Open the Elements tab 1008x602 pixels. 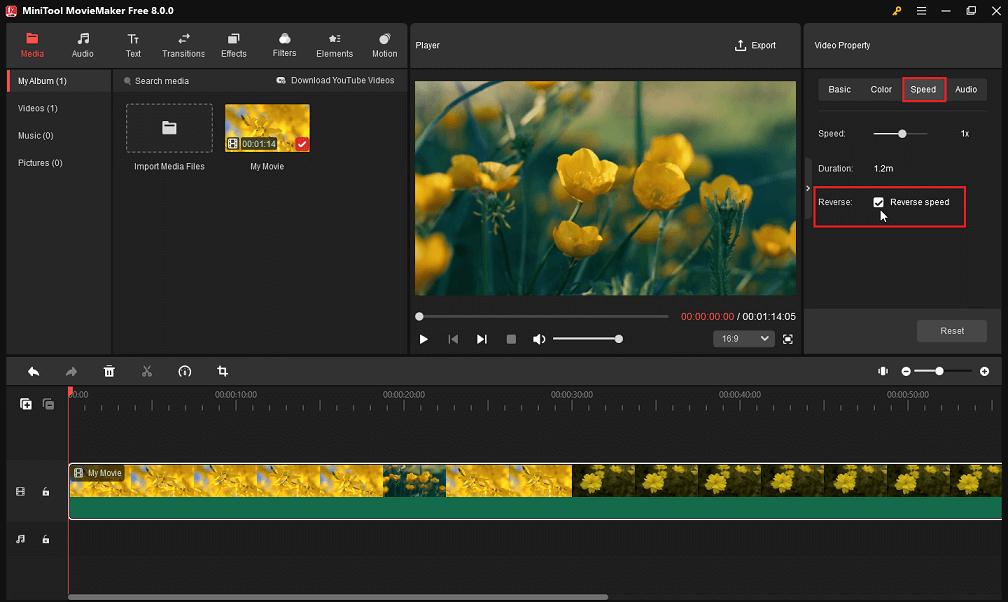tap(334, 46)
